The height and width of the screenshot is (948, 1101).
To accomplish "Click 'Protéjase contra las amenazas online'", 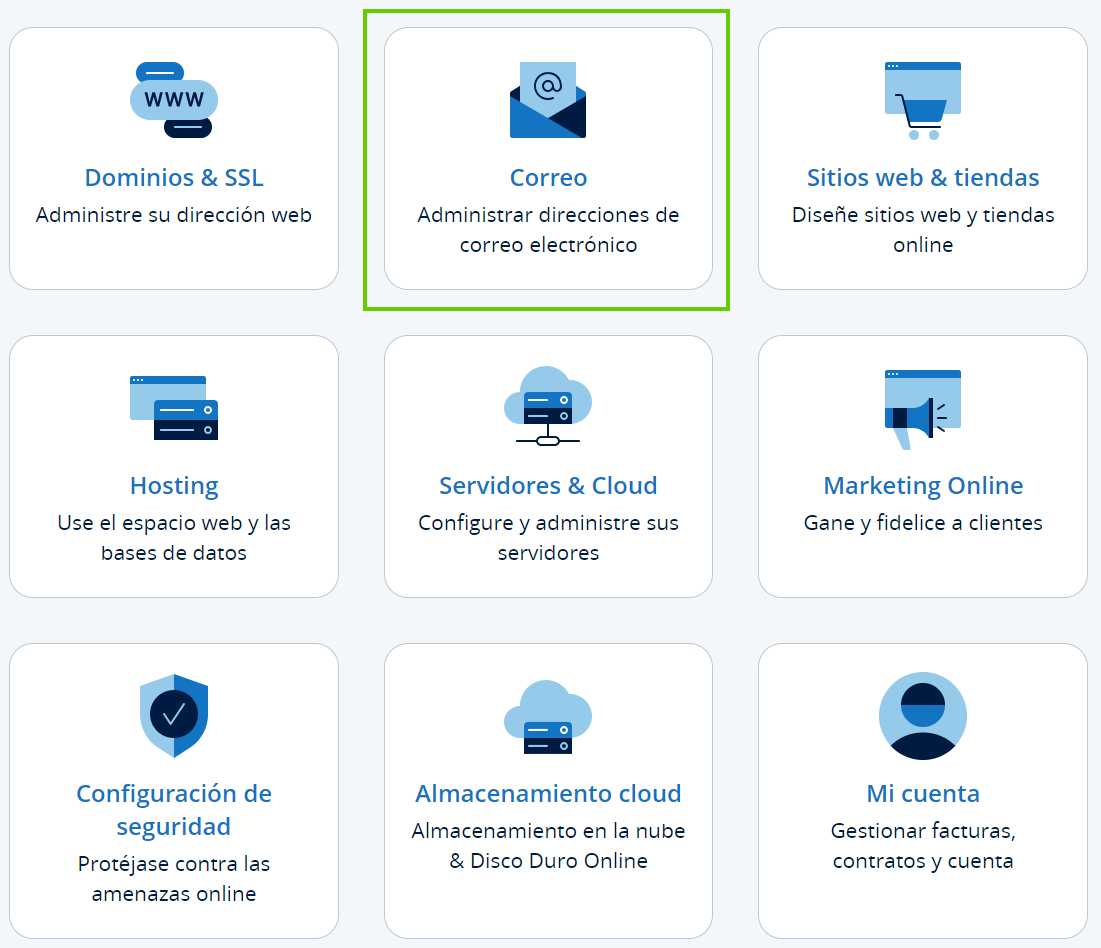I will 174,878.
